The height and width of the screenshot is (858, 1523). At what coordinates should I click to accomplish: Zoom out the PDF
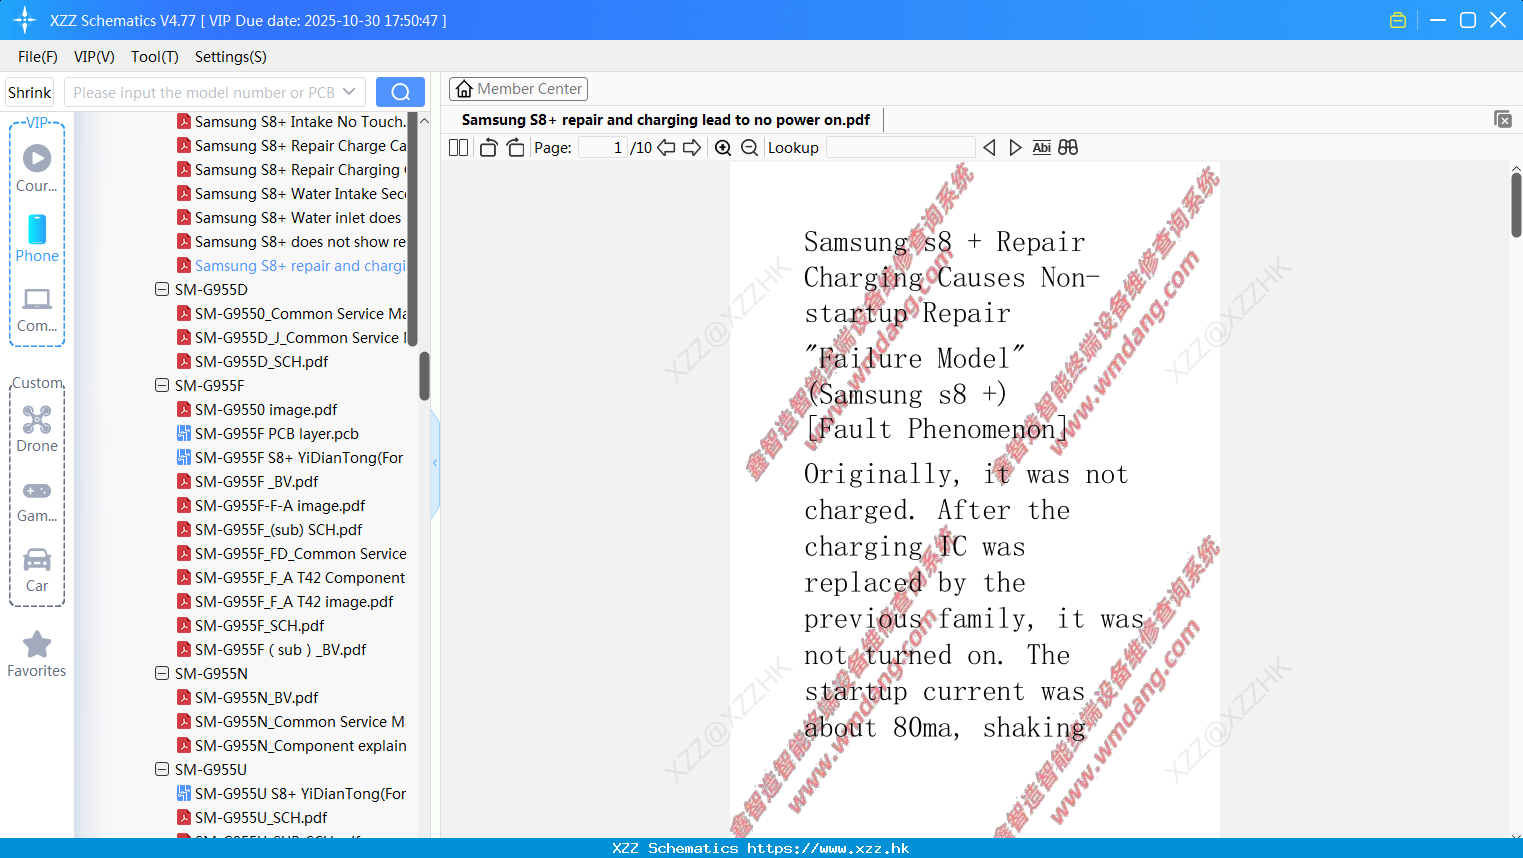click(750, 148)
